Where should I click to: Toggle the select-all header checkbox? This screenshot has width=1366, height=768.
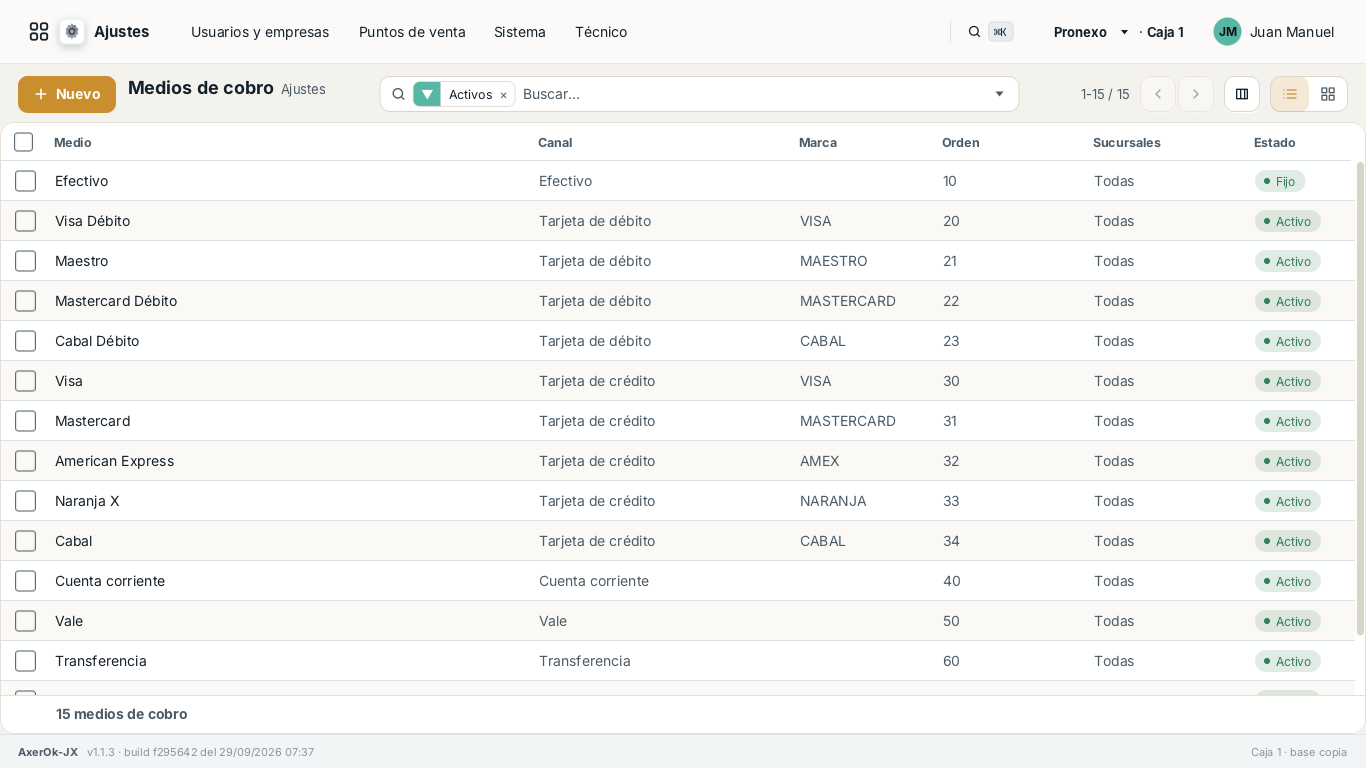(x=24, y=142)
